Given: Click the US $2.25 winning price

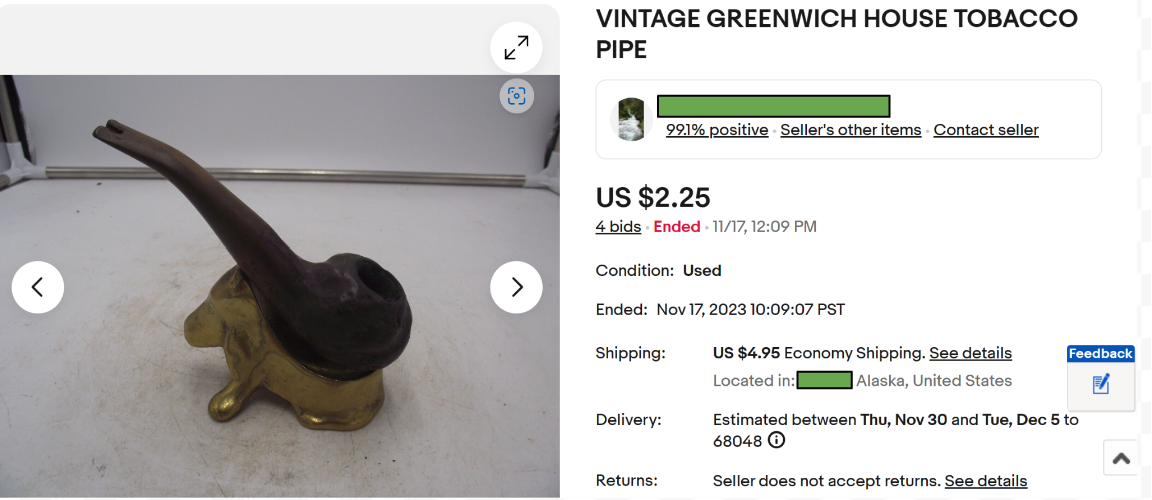Looking at the screenshot, I should coord(653,198).
